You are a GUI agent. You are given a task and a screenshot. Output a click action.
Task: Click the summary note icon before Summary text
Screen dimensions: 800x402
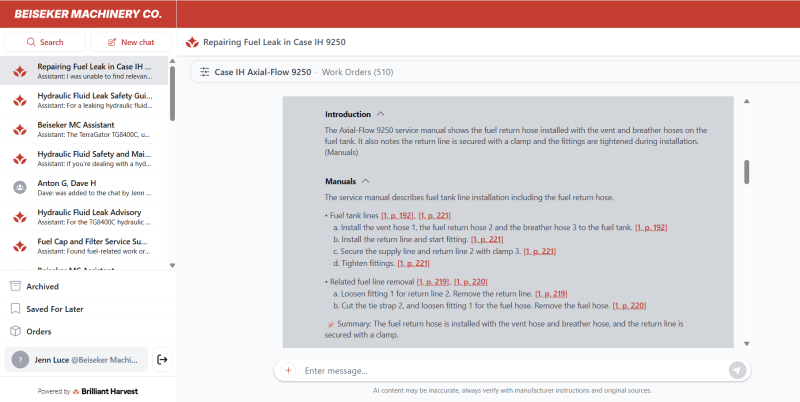click(330, 324)
